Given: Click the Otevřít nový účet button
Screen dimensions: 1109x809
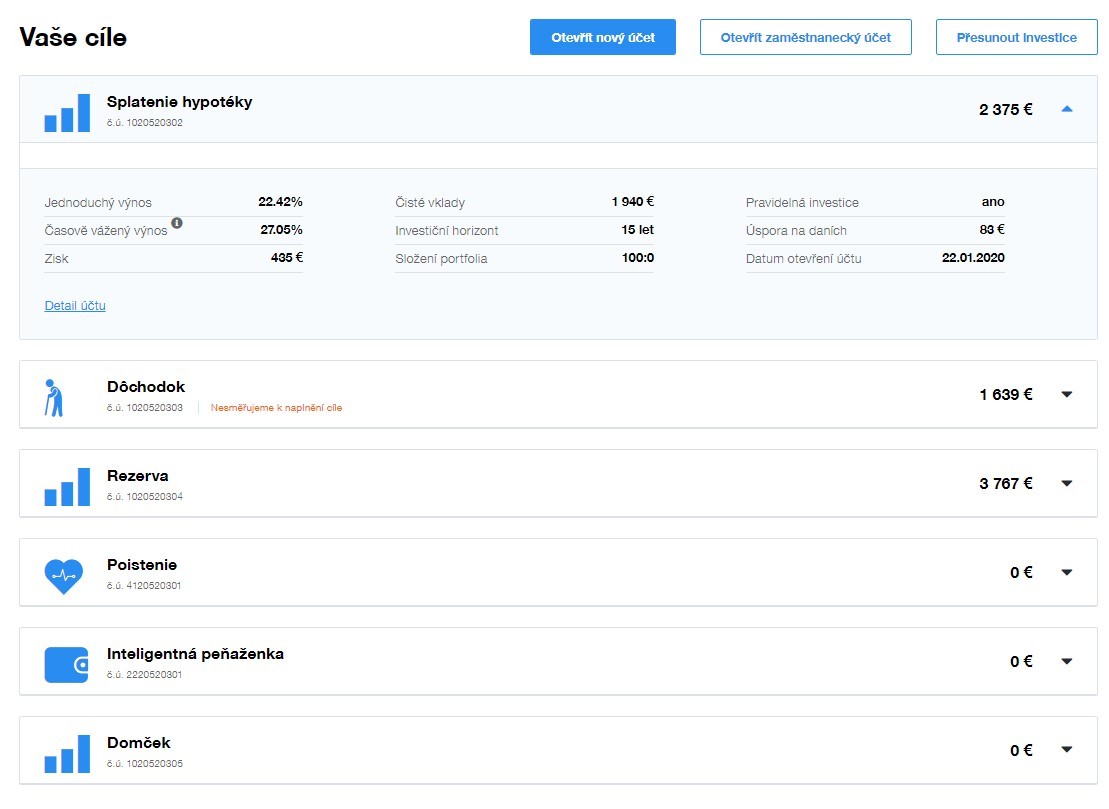Looking at the screenshot, I should coord(603,37).
